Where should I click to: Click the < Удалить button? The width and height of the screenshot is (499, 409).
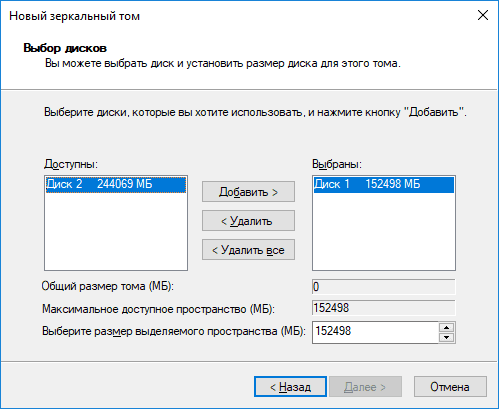pos(248,221)
